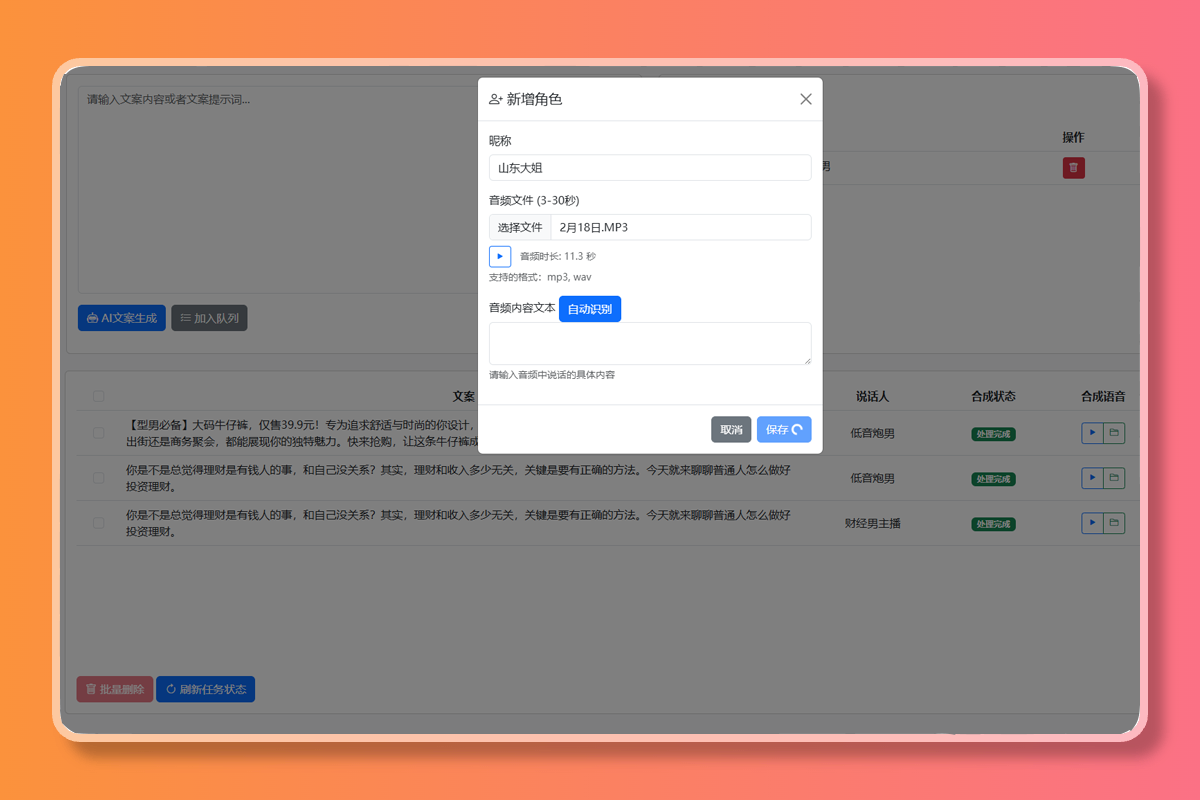Open folder for the 财经男主播 row audio

[x=1114, y=523]
